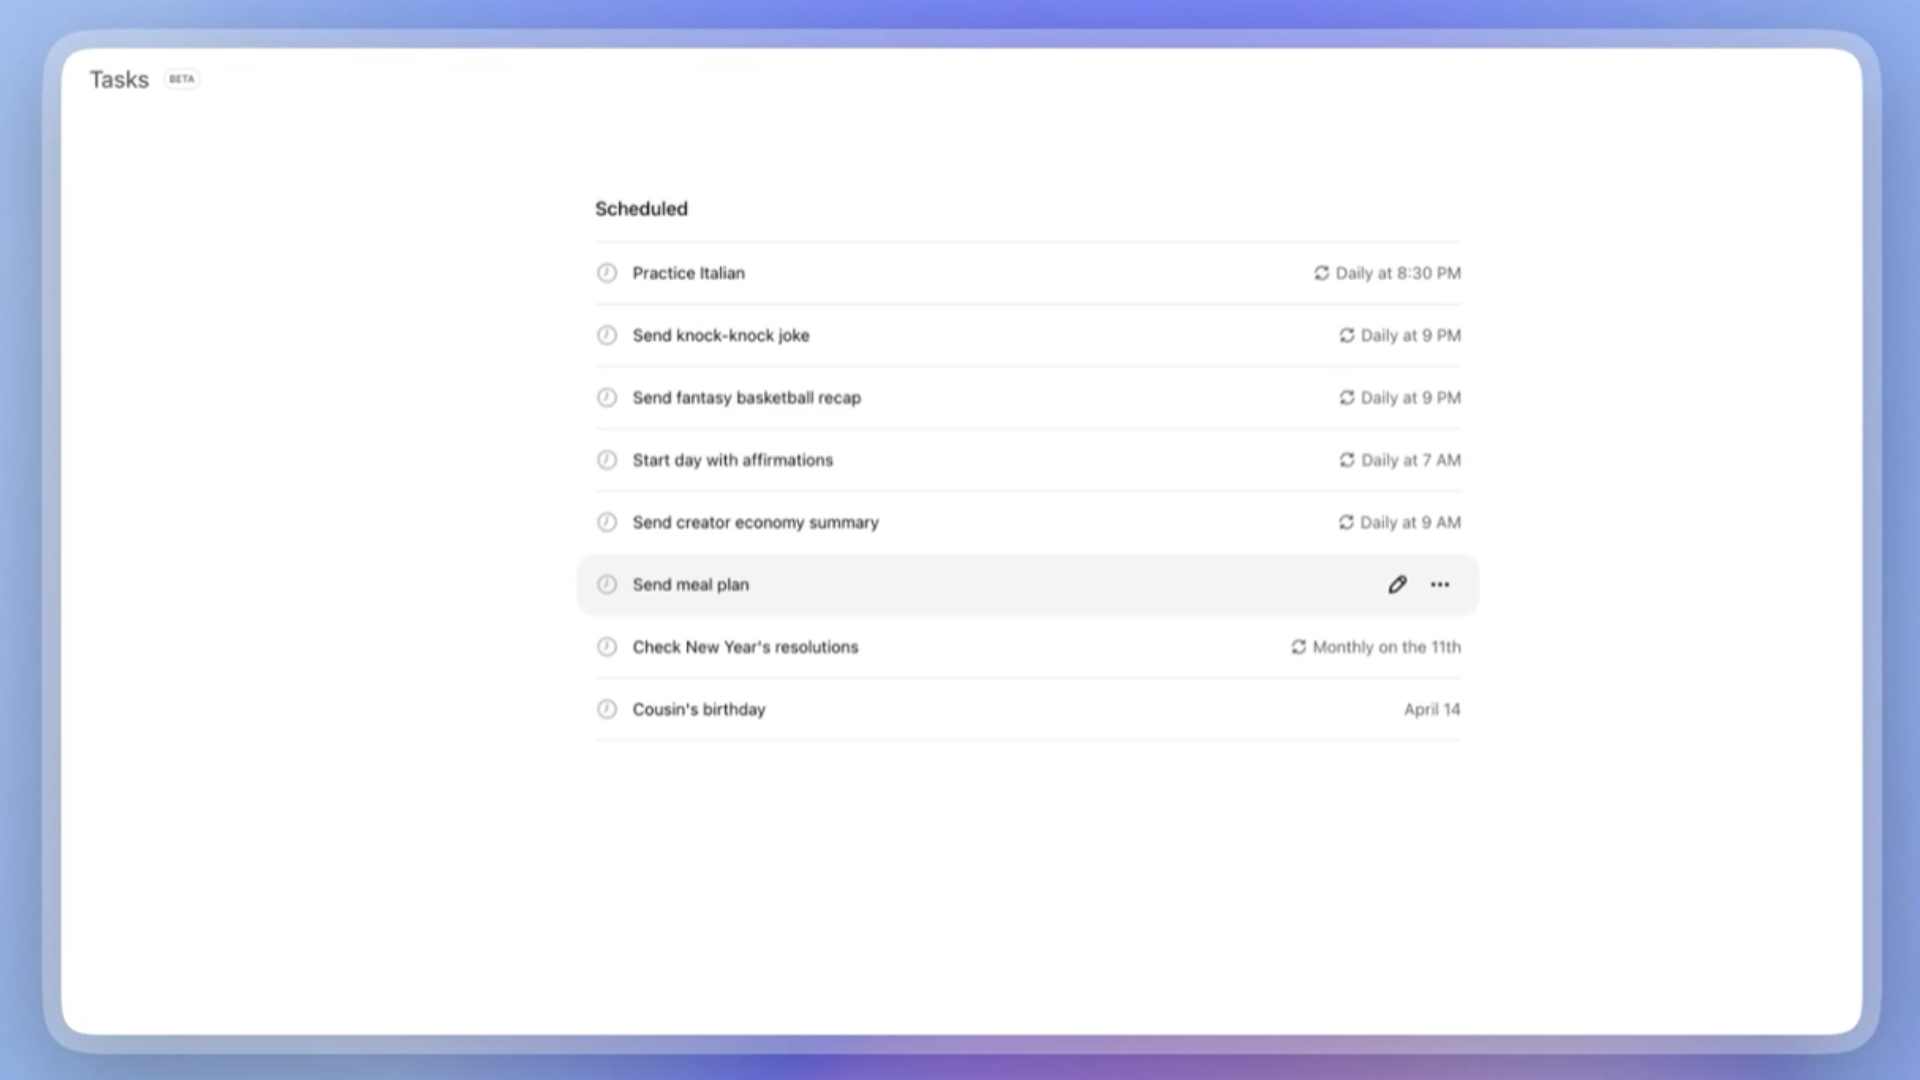Viewport: 1920px width, 1080px height.
Task: Click repeat icon next to Monthly on the 11th
Action: click(x=1298, y=647)
